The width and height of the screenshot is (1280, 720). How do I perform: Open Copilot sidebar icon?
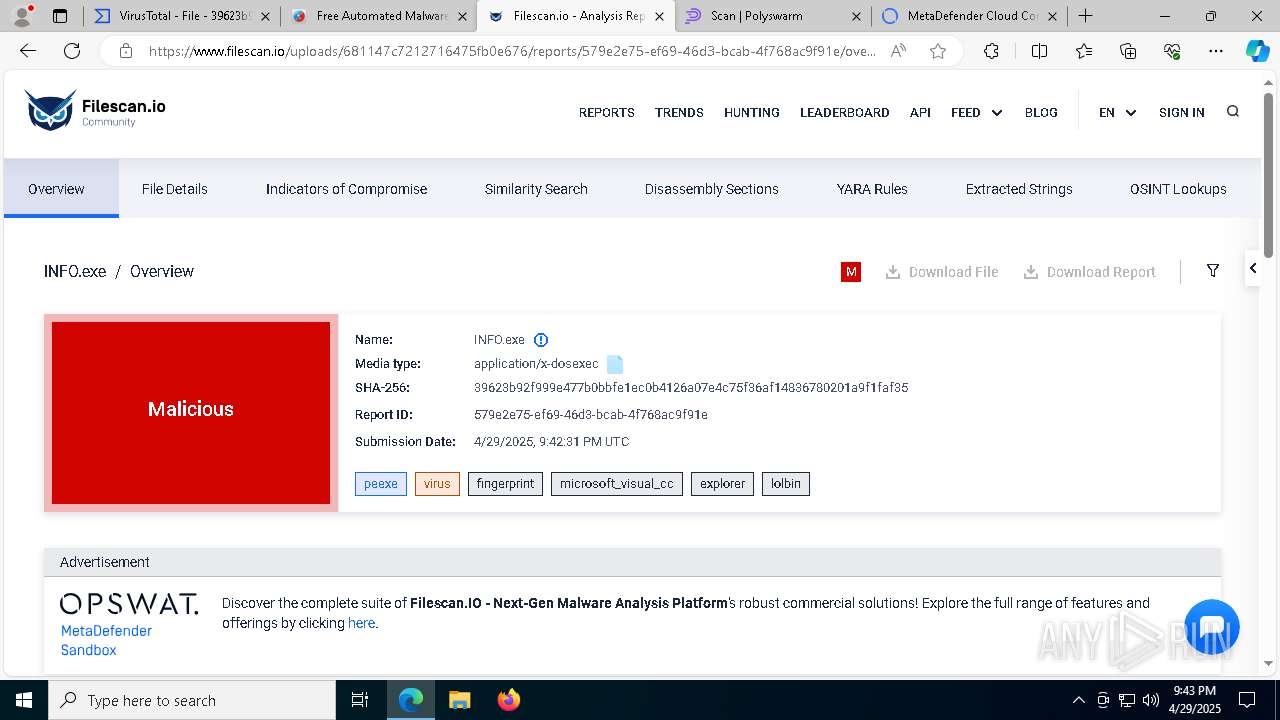(x=1257, y=51)
